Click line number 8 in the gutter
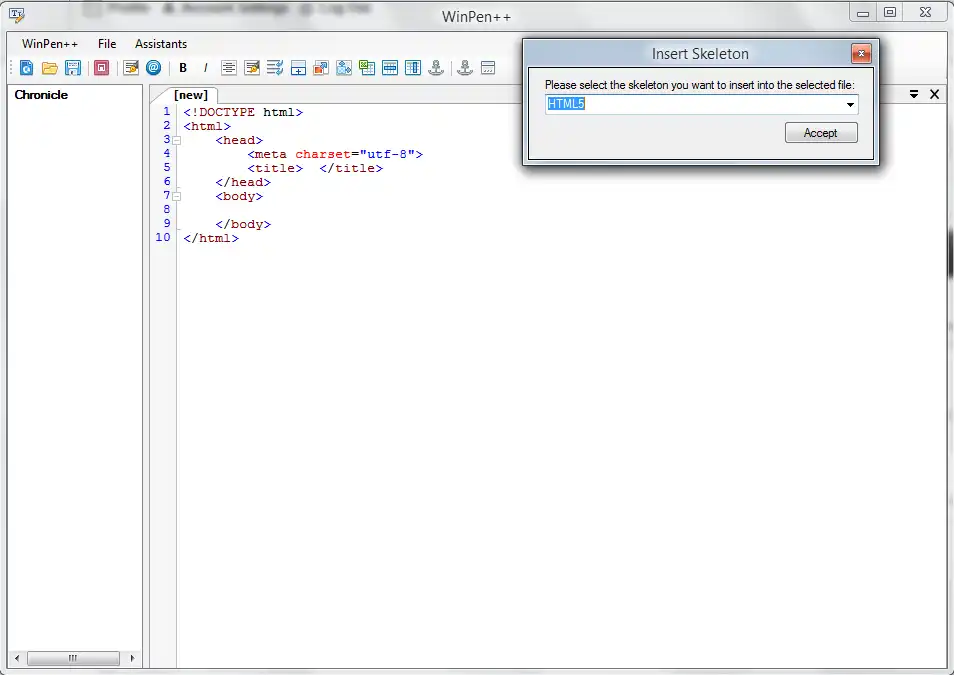Viewport: 954px width, 675px height. 167,209
